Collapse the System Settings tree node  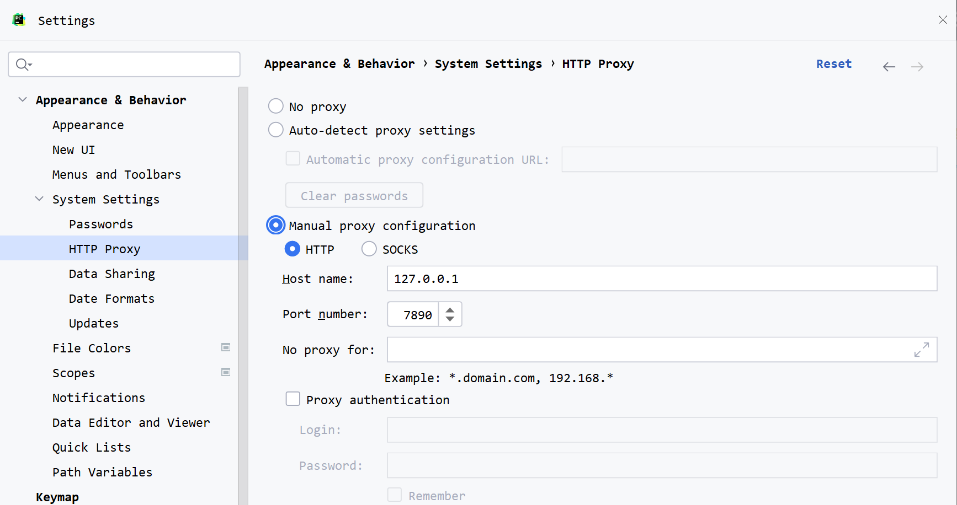click(x=39, y=198)
